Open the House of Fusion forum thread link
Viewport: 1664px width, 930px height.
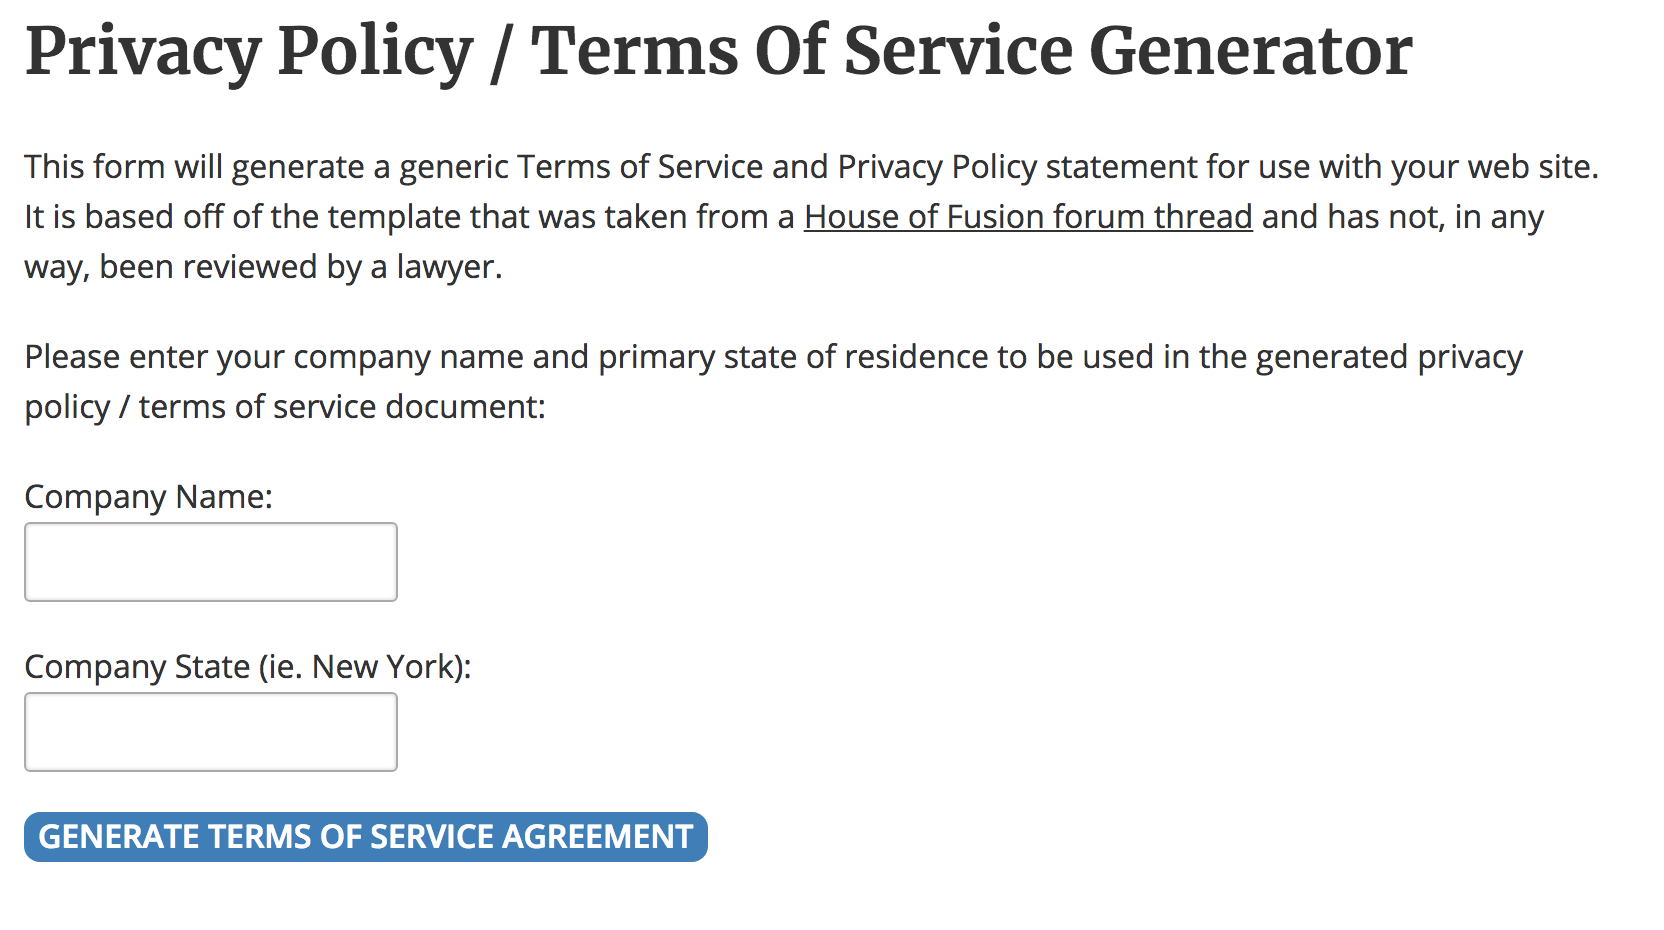1028,217
